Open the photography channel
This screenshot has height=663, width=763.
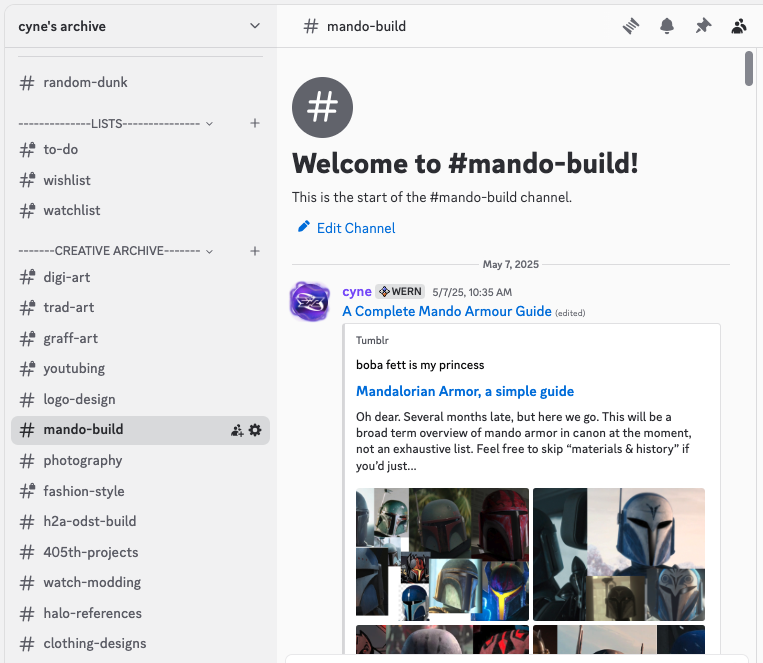click(140, 460)
